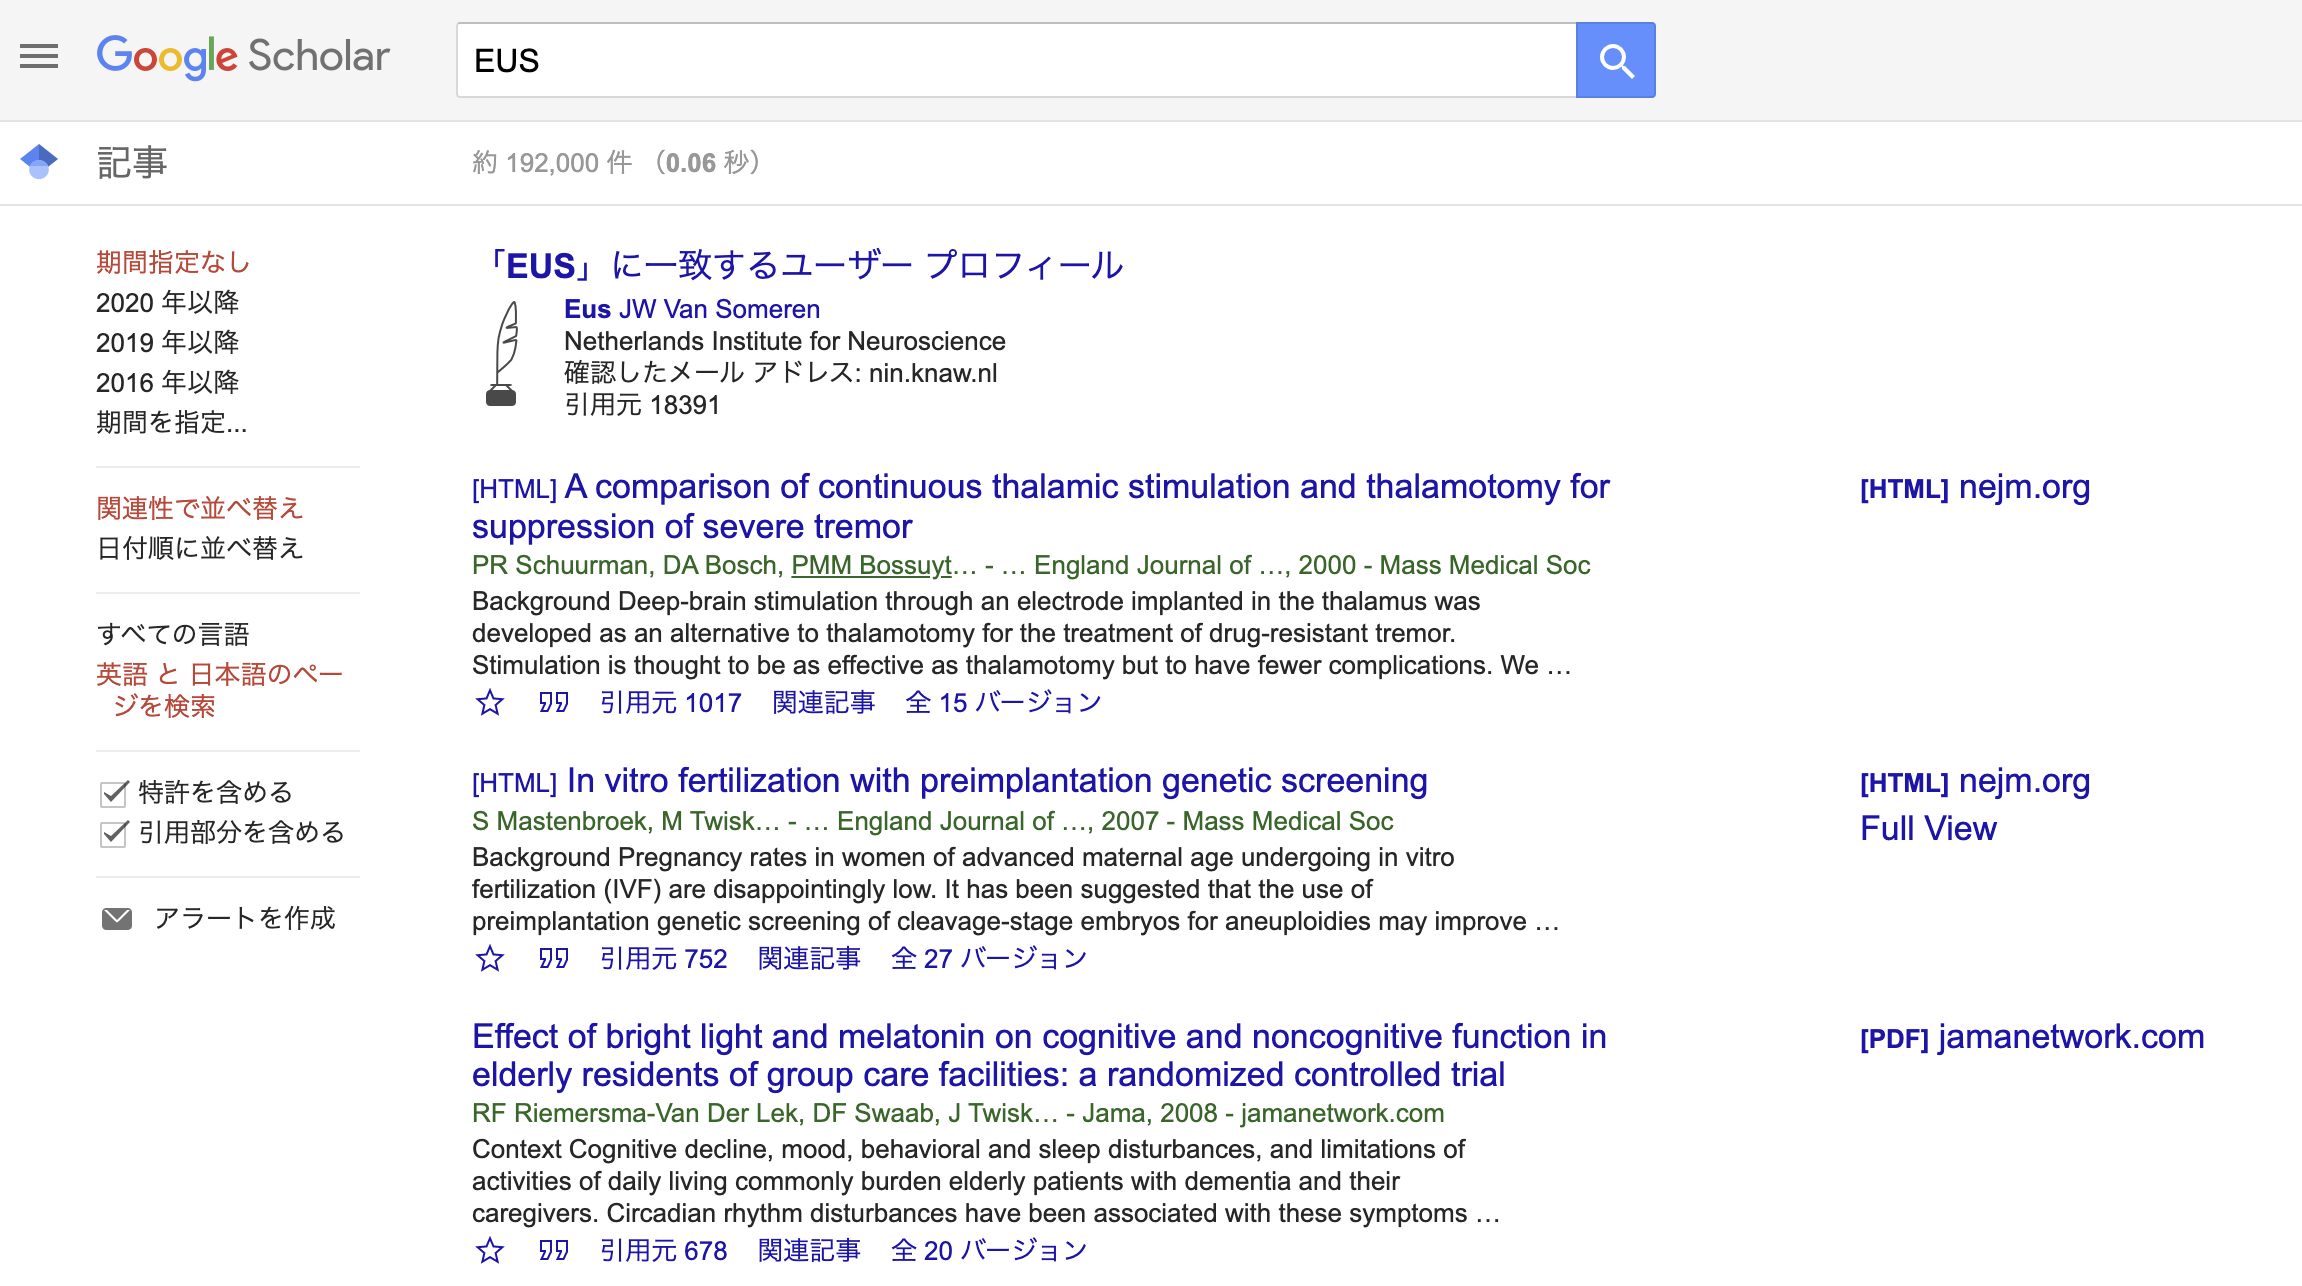Click the Google Scholar logo

coord(243,57)
